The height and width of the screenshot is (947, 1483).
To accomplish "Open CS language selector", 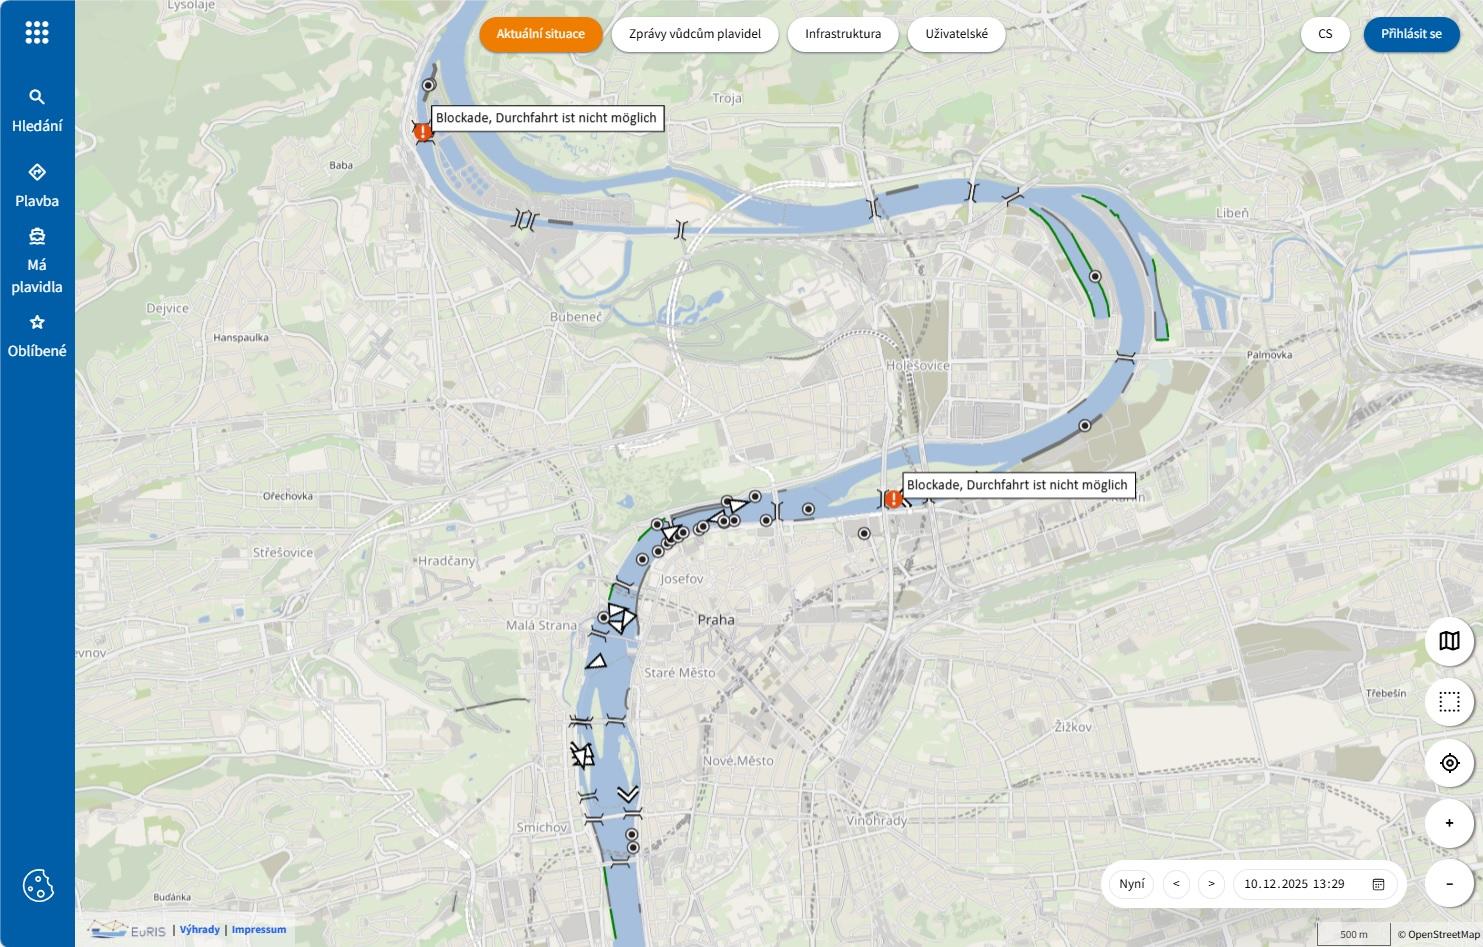I will (1325, 34).
